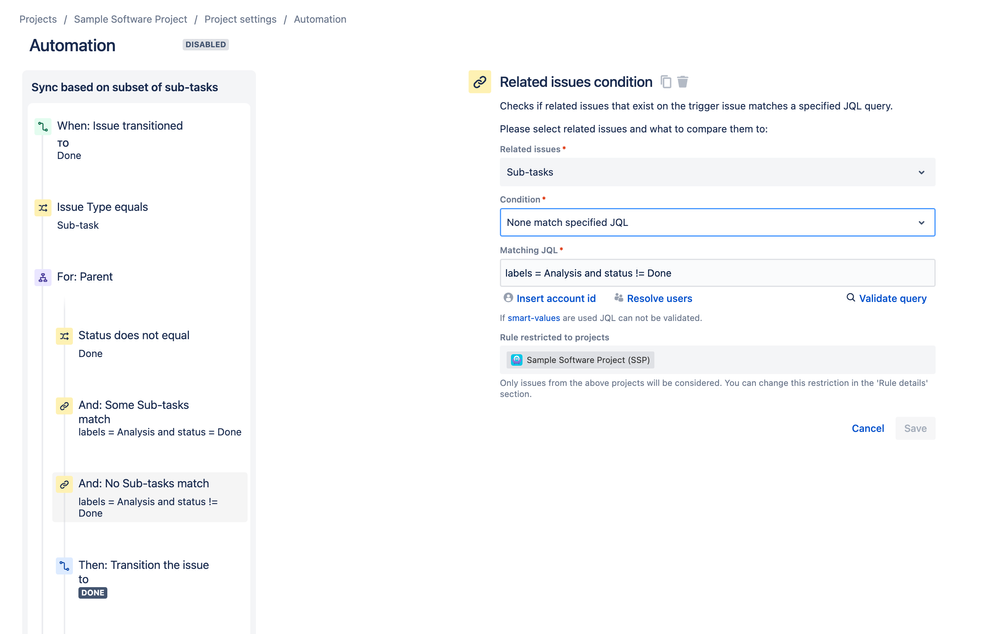Open the Related issues Sub-tasks dropdown

tap(717, 172)
